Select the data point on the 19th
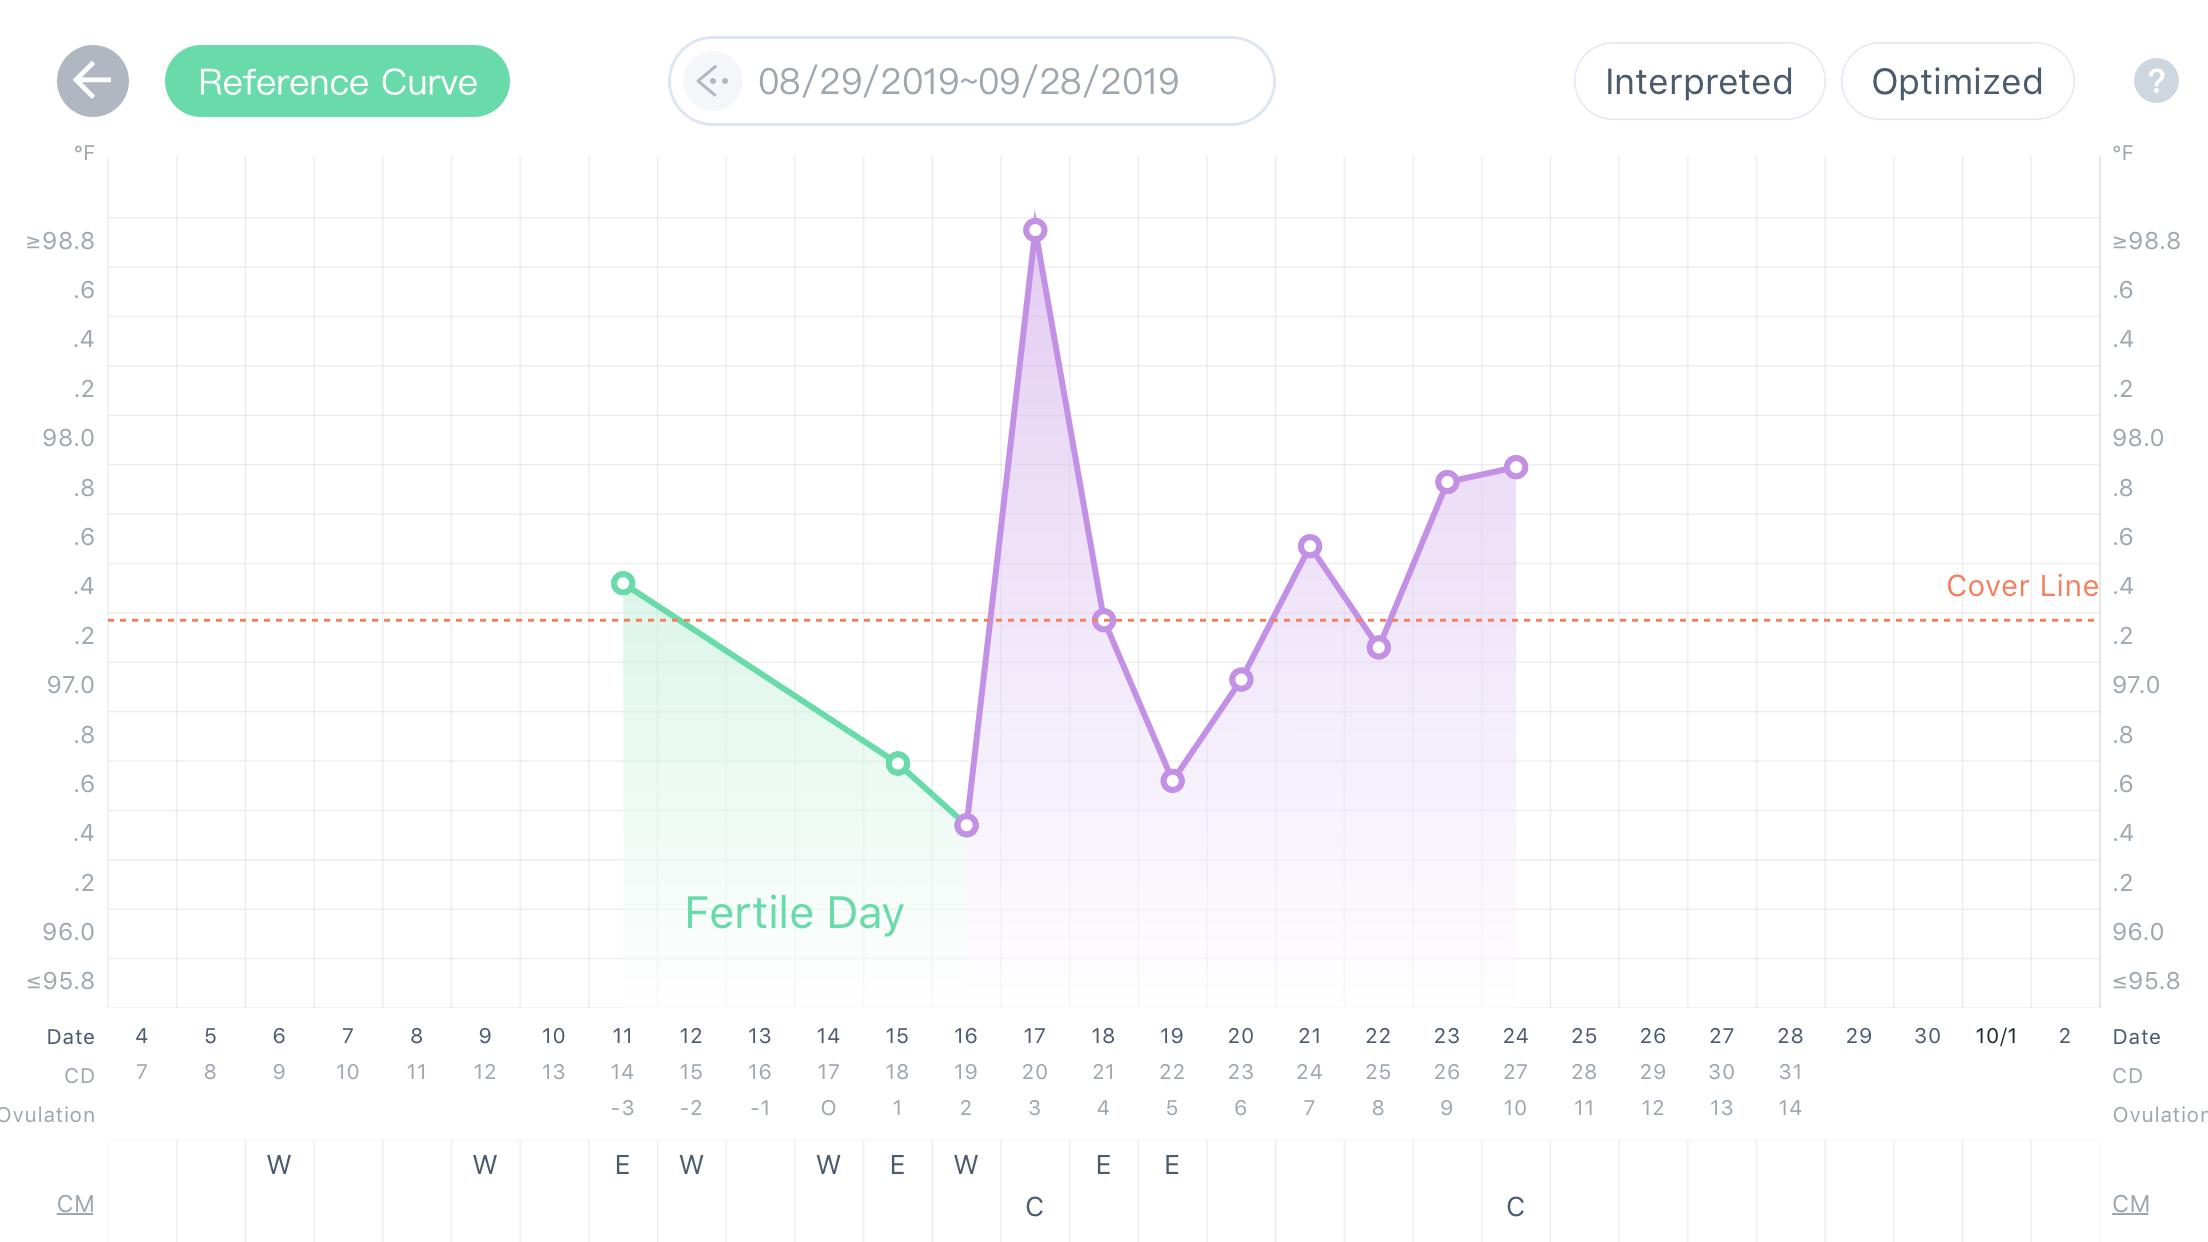The height and width of the screenshot is (1242, 2208). (x=1173, y=781)
